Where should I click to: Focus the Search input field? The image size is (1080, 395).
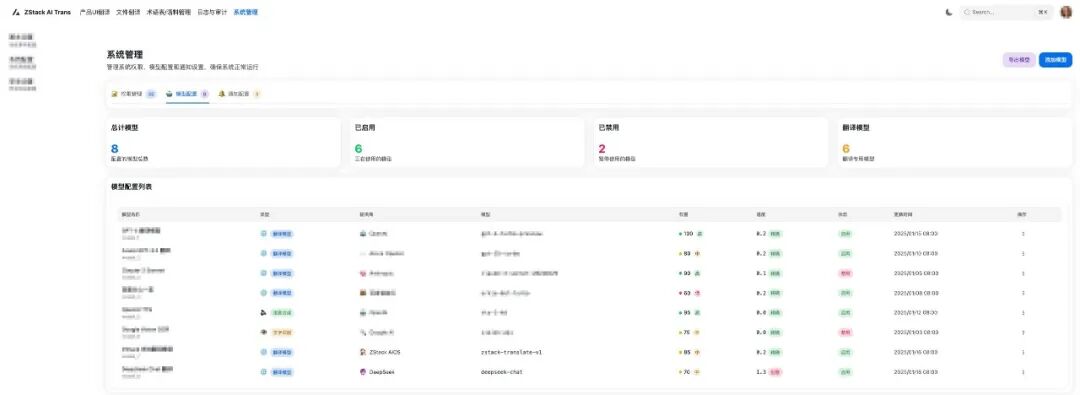point(1007,12)
